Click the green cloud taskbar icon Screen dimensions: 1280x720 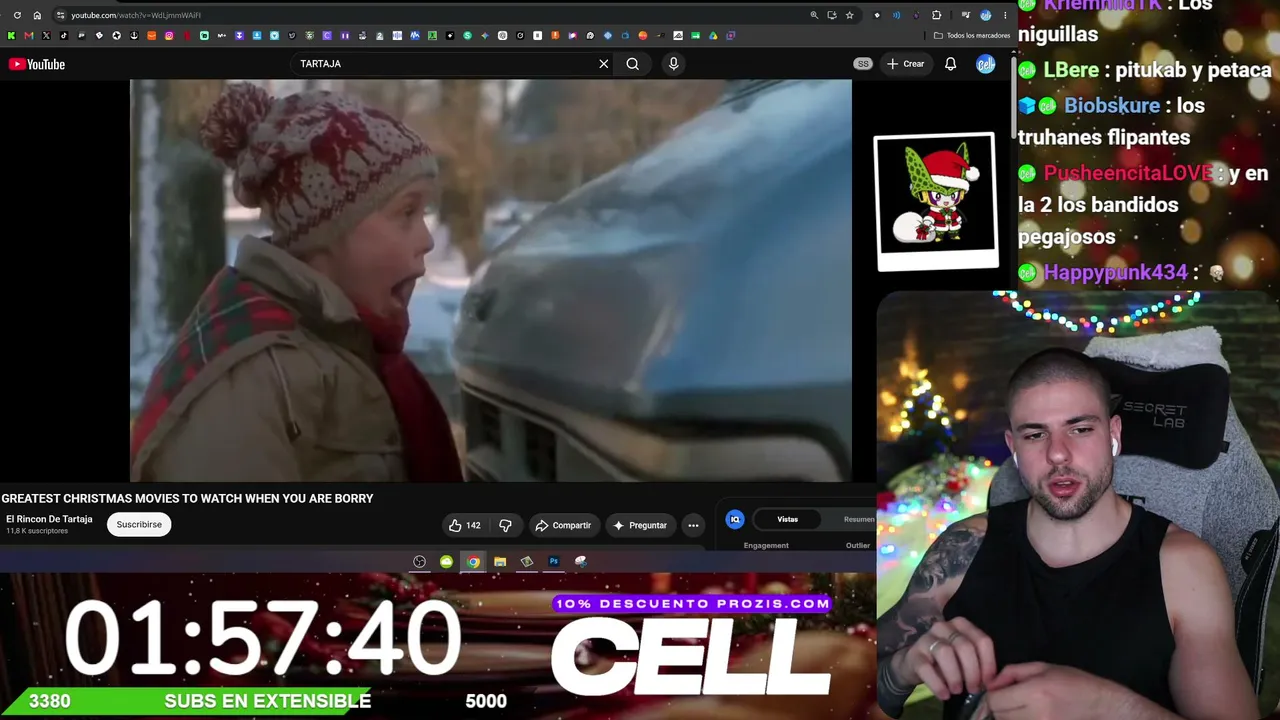pyautogui.click(x=446, y=562)
